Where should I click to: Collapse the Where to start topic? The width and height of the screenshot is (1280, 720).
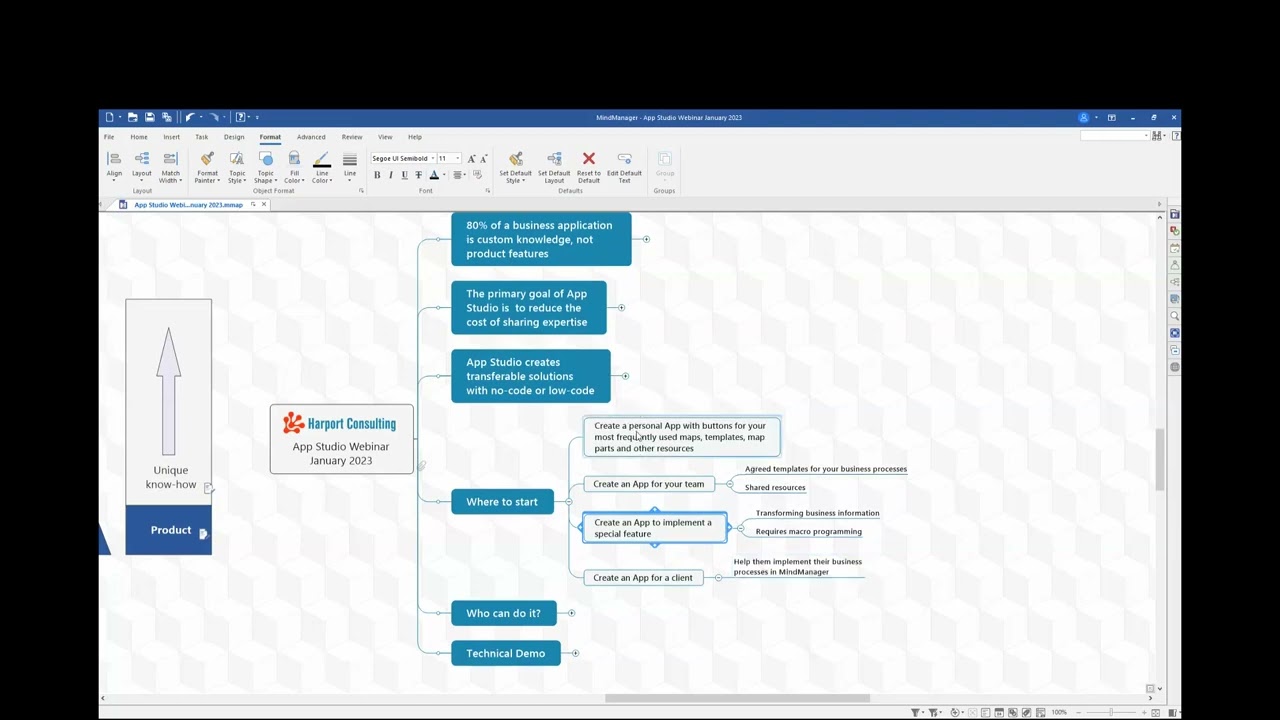pyautogui.click(x=569, y=502)
